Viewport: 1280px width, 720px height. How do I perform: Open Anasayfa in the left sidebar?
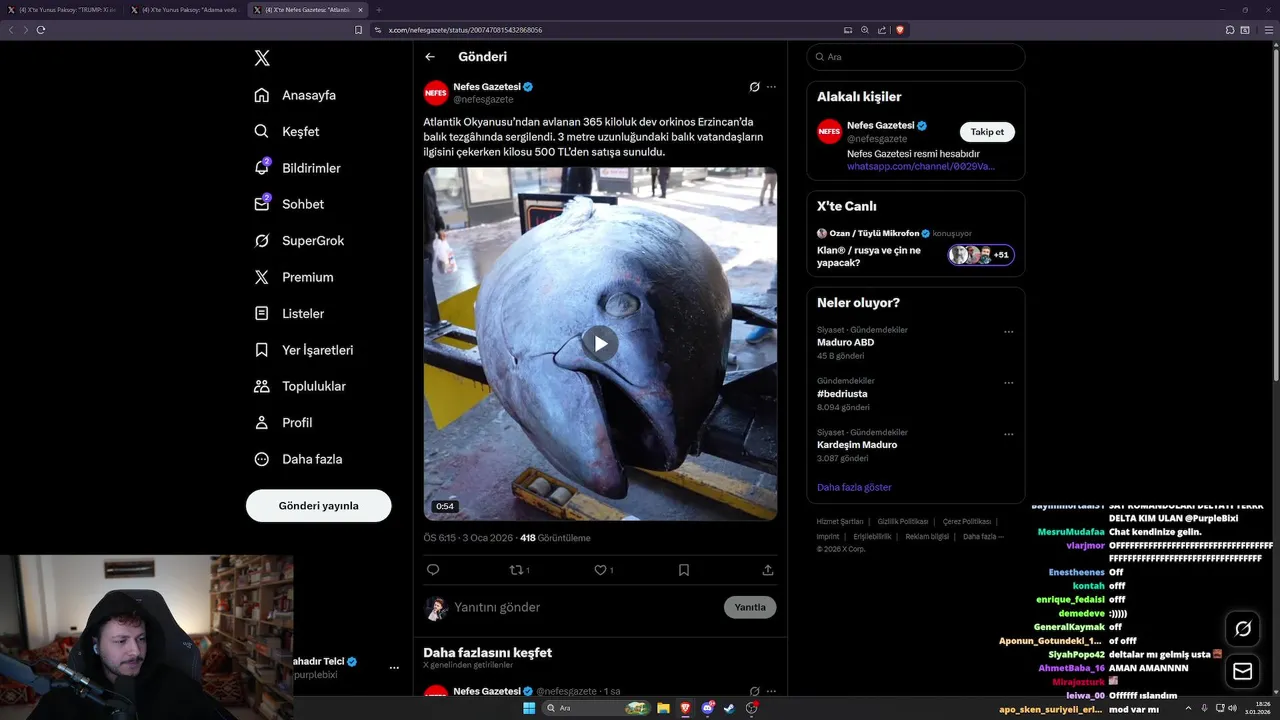[295, 95]
